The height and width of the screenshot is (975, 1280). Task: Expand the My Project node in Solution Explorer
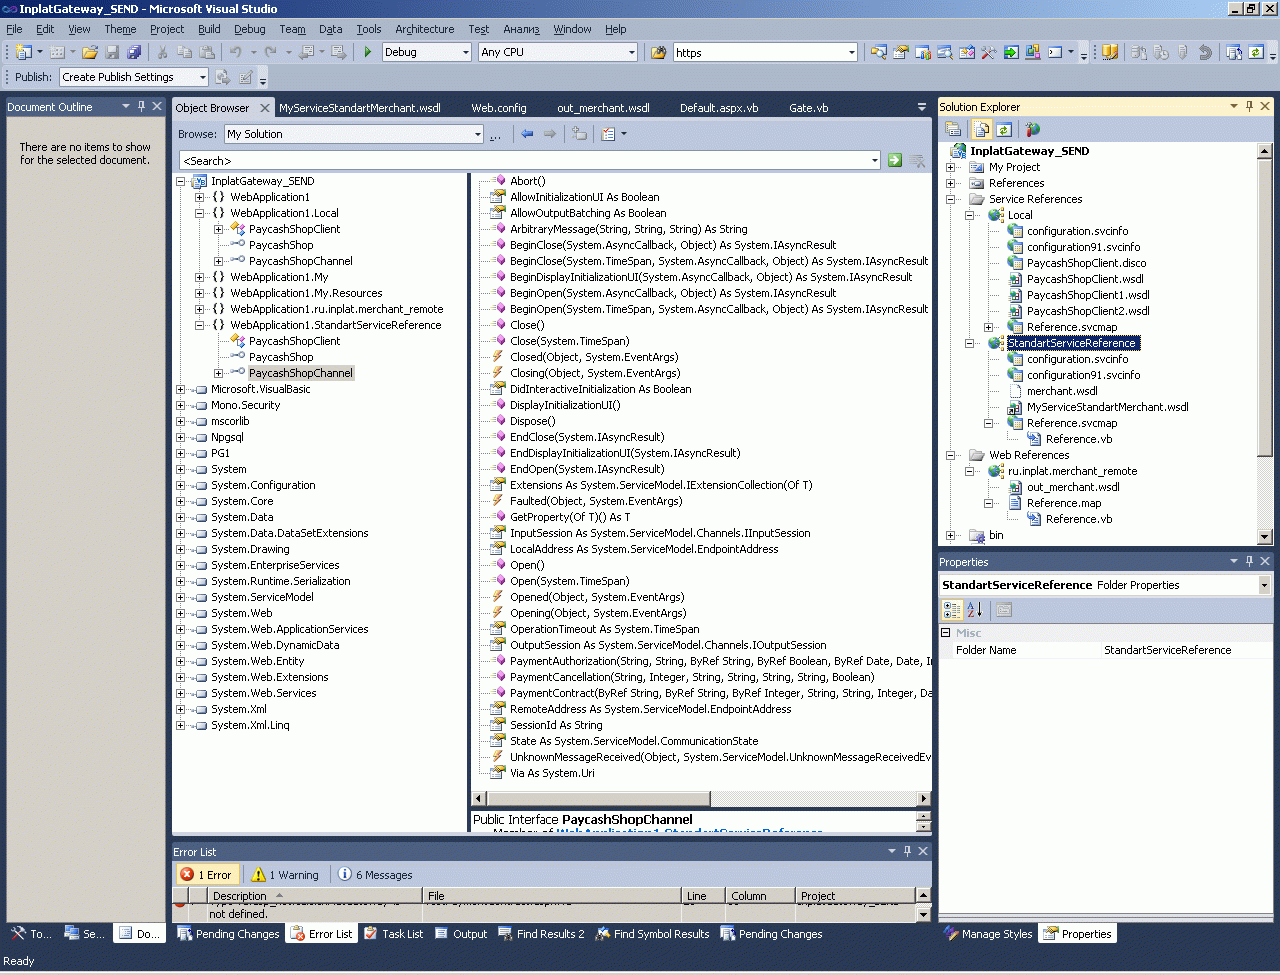pos(950,167)
